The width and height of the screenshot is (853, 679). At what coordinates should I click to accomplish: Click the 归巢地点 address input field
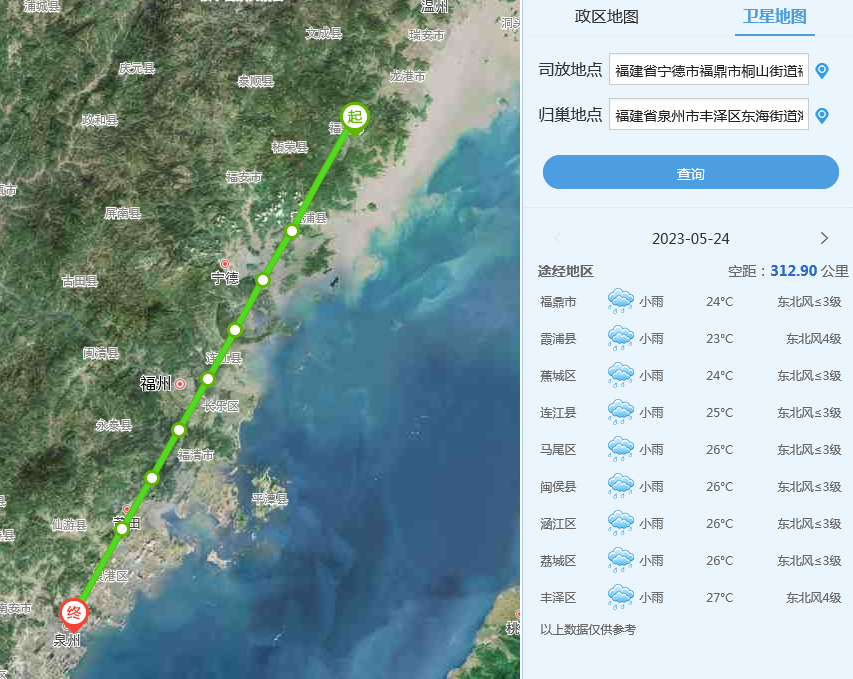(x=708, y=116)
